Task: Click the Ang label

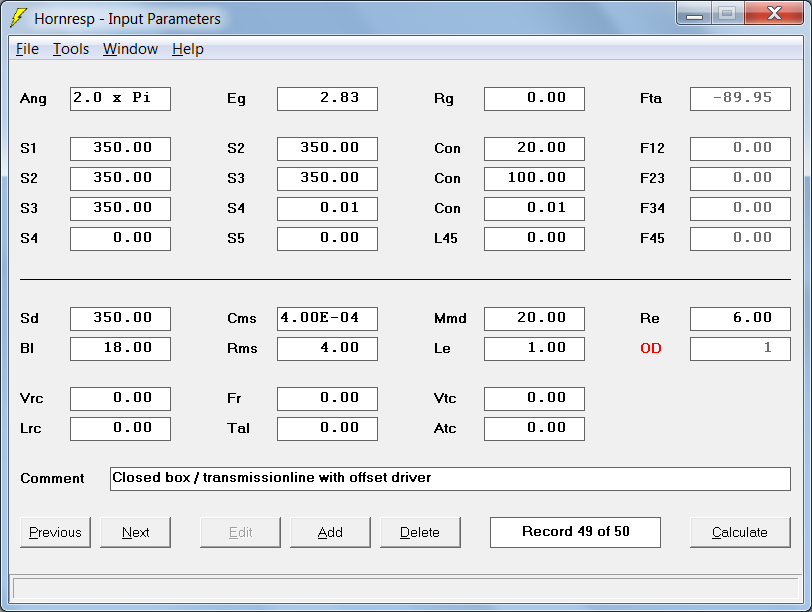Action: click(33, 99)
